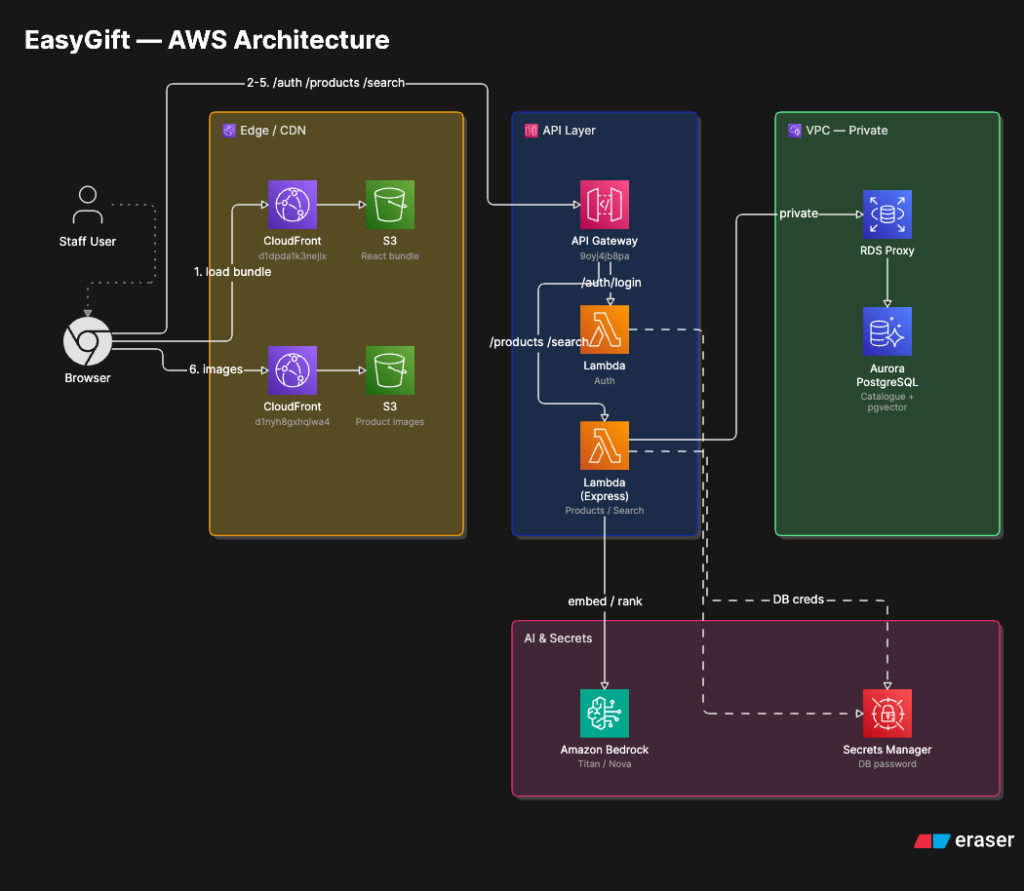The width and height of the screenshot is (1024, 891).
Task: Click the 'Auth' subtitle under Lambda
Action: tap(604, 381)
